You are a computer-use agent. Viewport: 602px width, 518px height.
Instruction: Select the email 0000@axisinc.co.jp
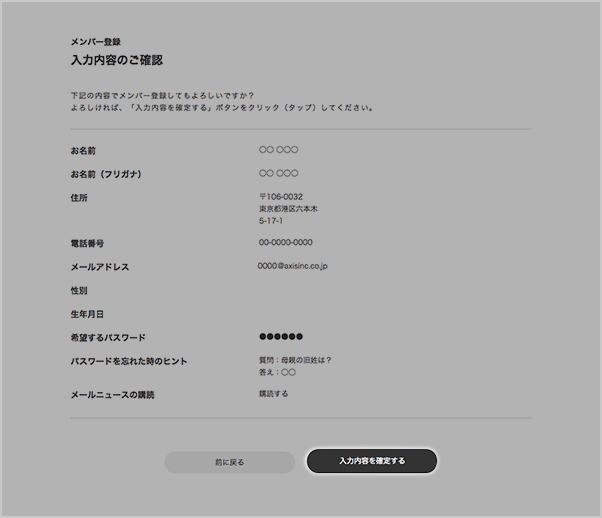pyautogui.click(x=293, y=266)
